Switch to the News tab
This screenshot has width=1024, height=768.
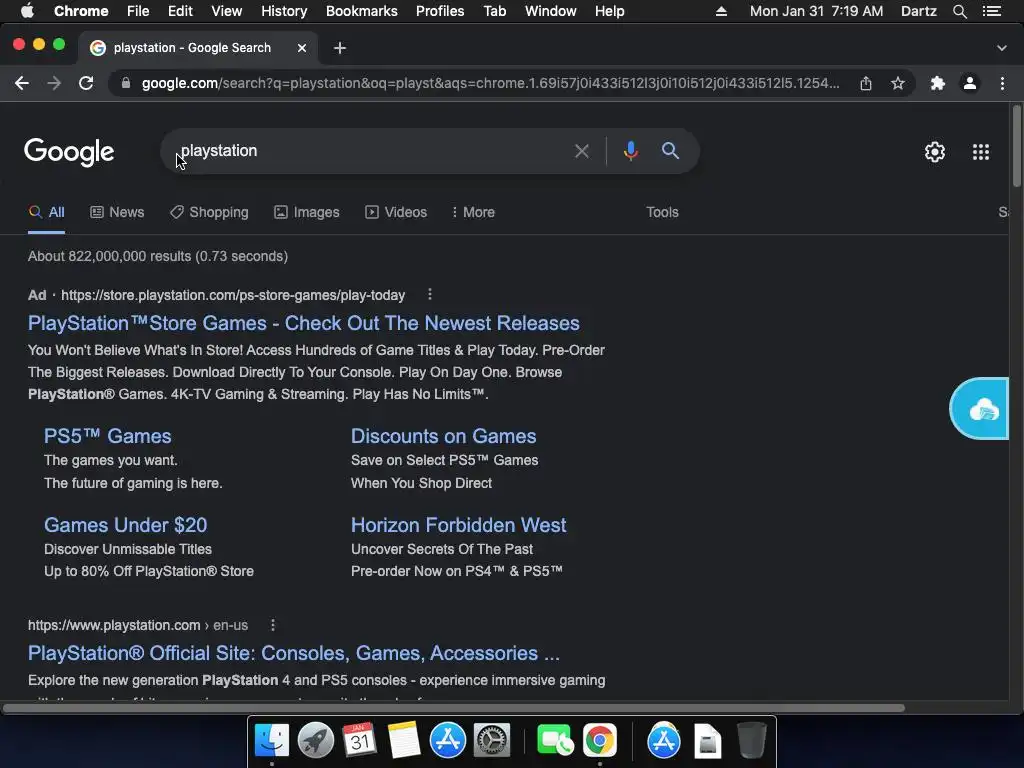(x=117, y=212)
